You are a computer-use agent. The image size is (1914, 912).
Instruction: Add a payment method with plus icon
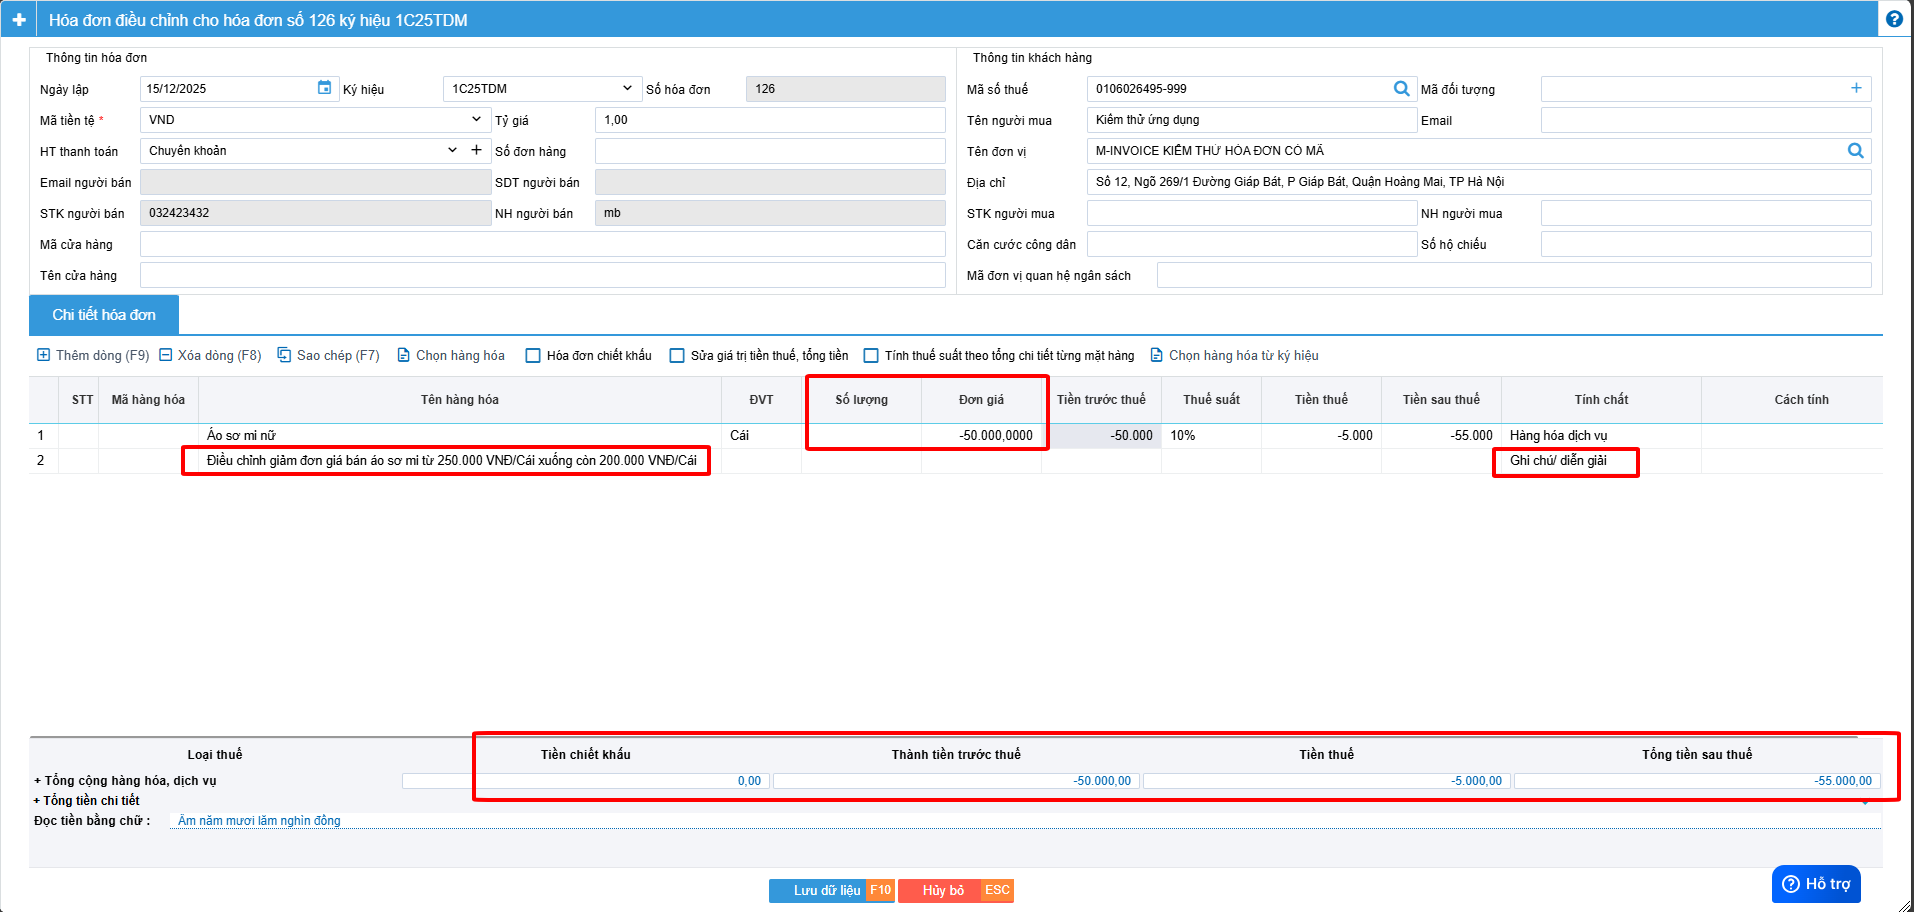click(x=477, y=150)
